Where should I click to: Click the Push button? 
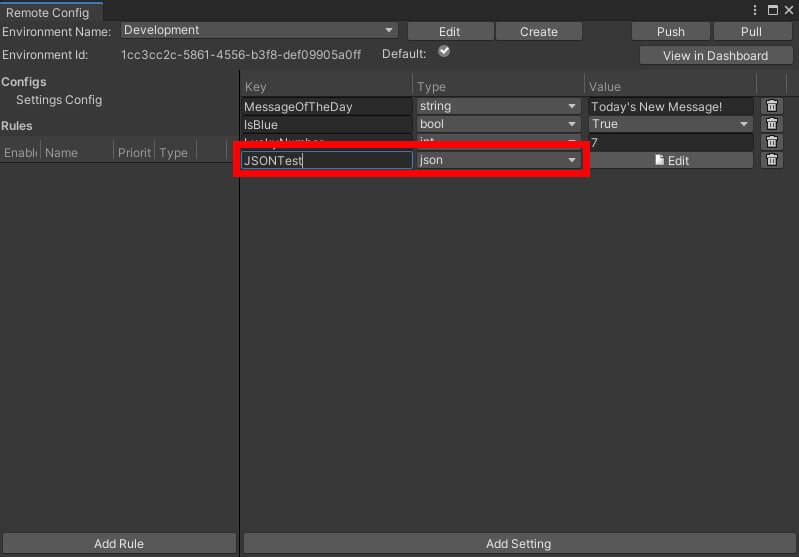670,32
